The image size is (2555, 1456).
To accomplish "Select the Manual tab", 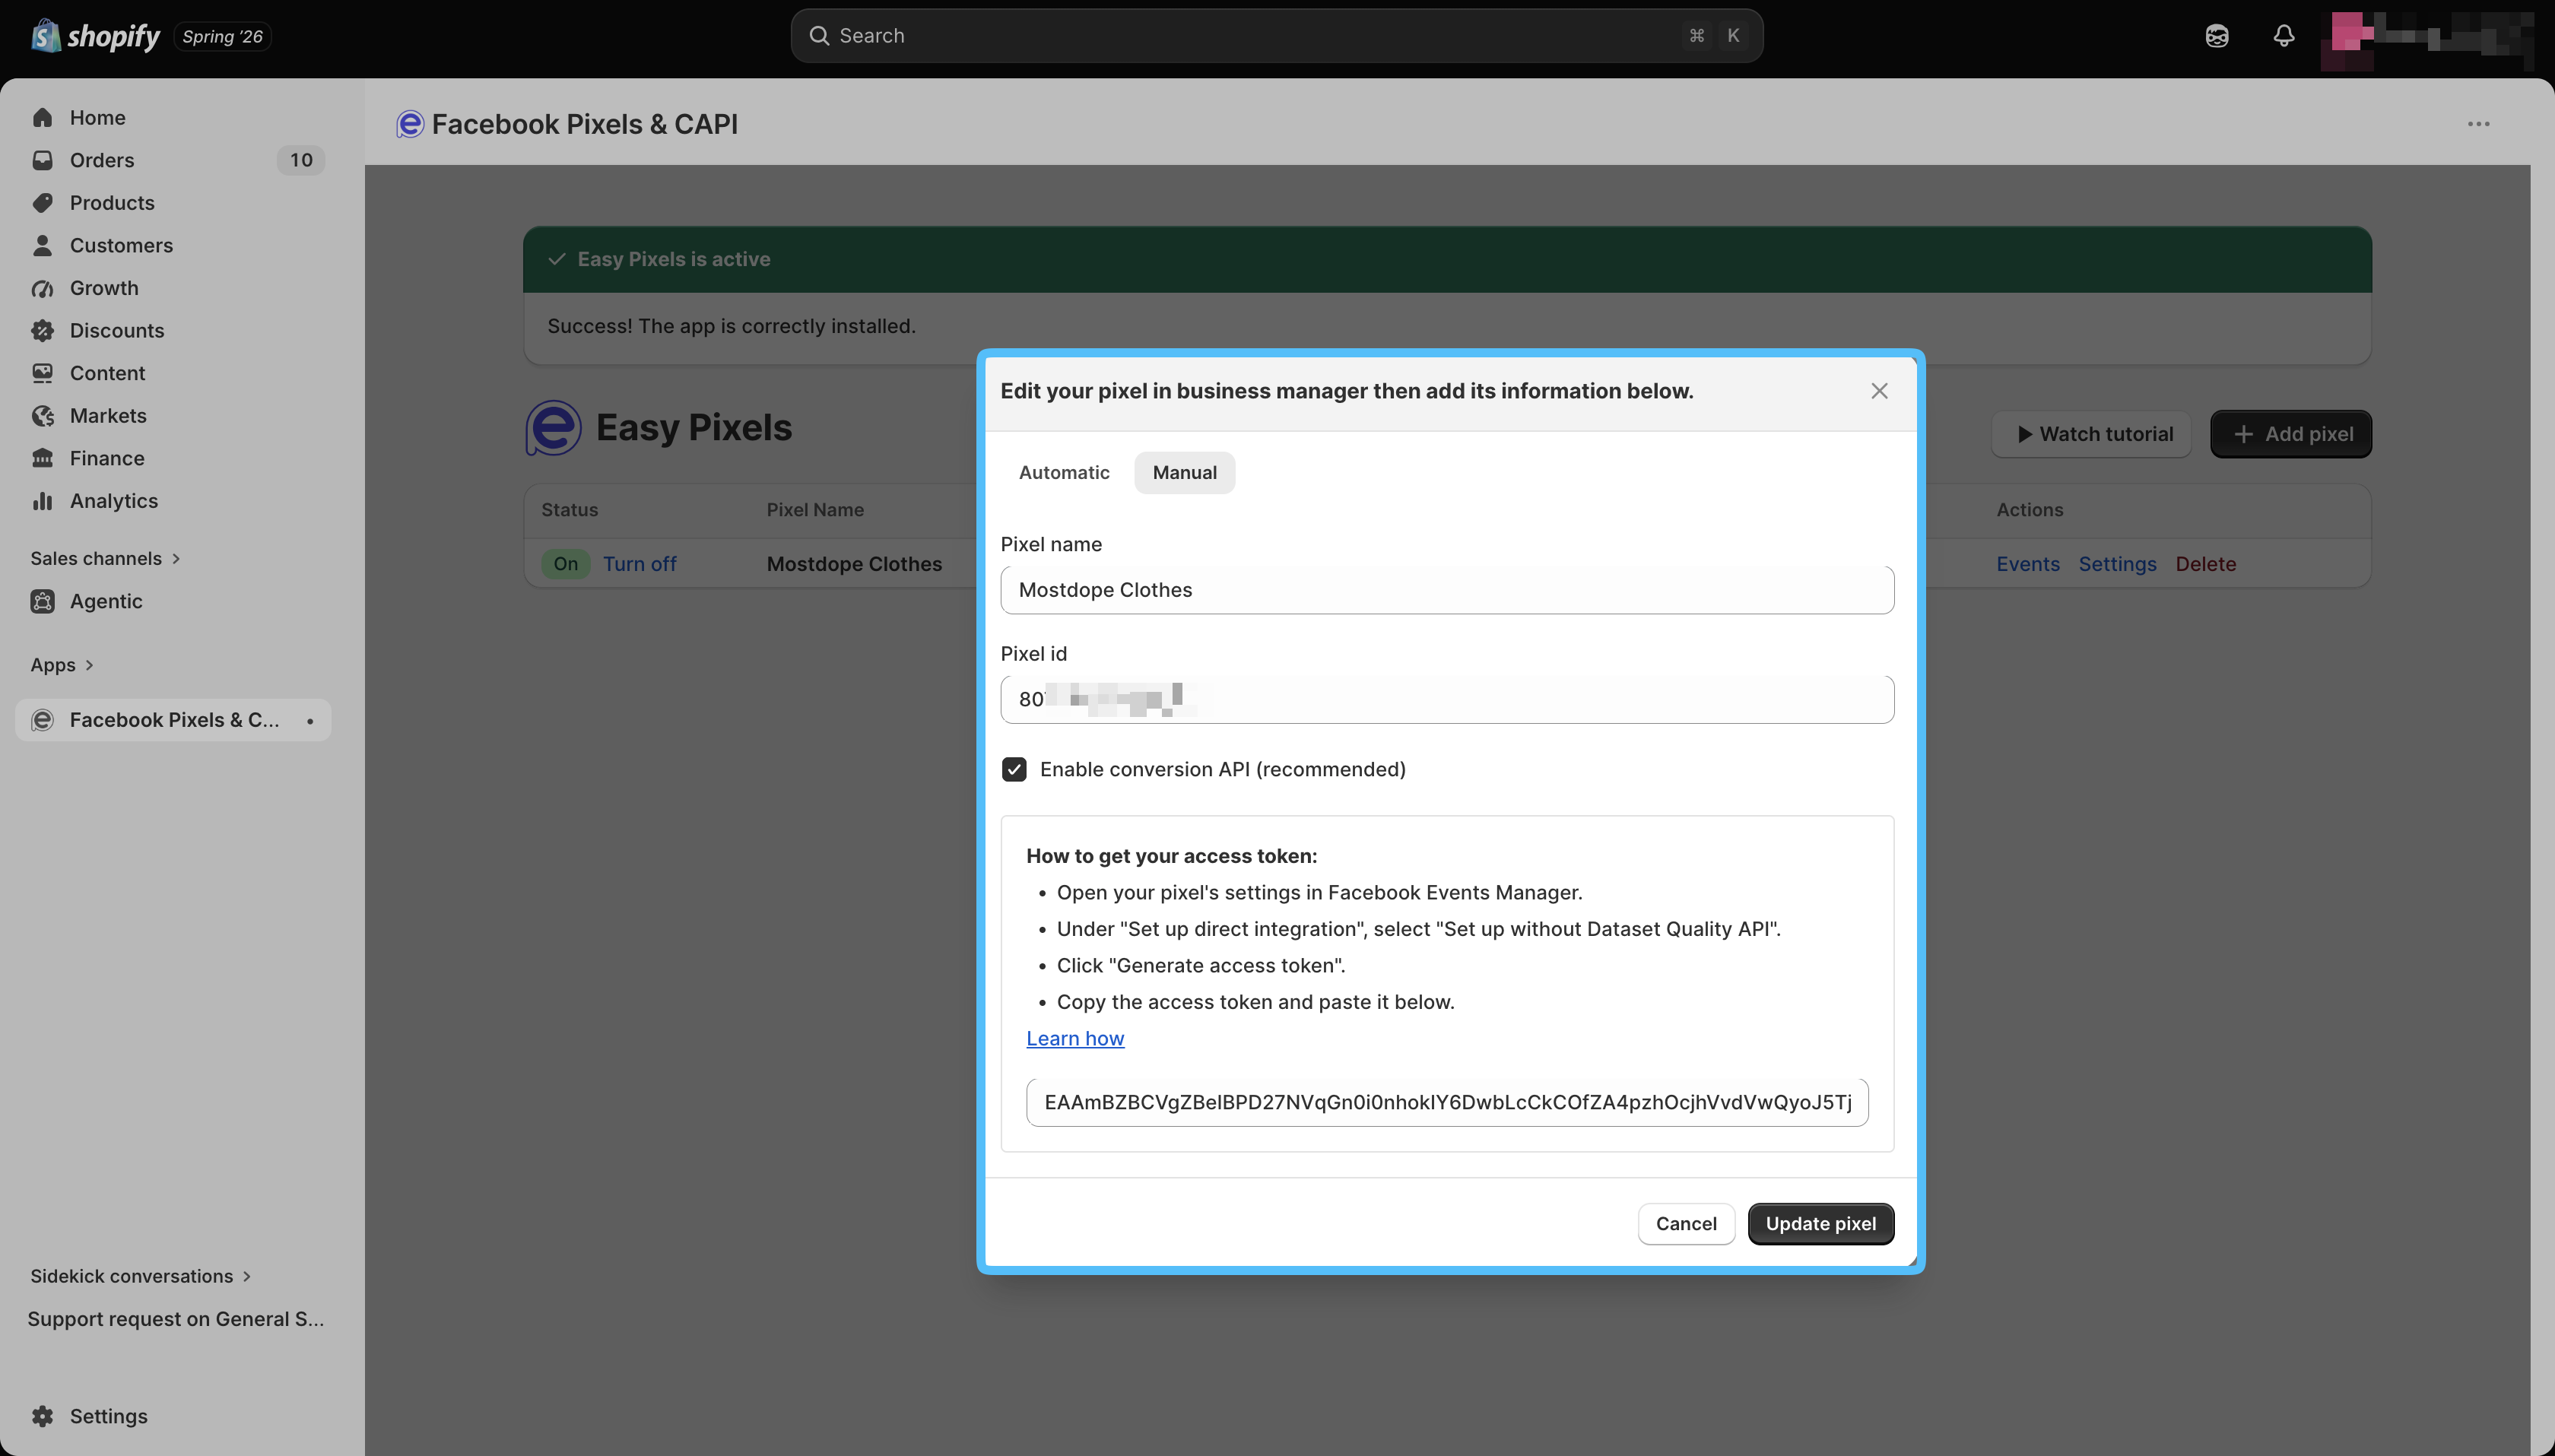I will (x=1184, y=473).
